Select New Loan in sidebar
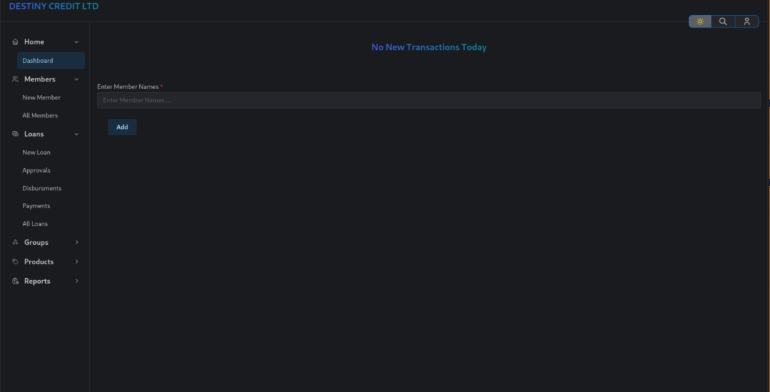The image size is (770, 392). click(x=36, y=152)
